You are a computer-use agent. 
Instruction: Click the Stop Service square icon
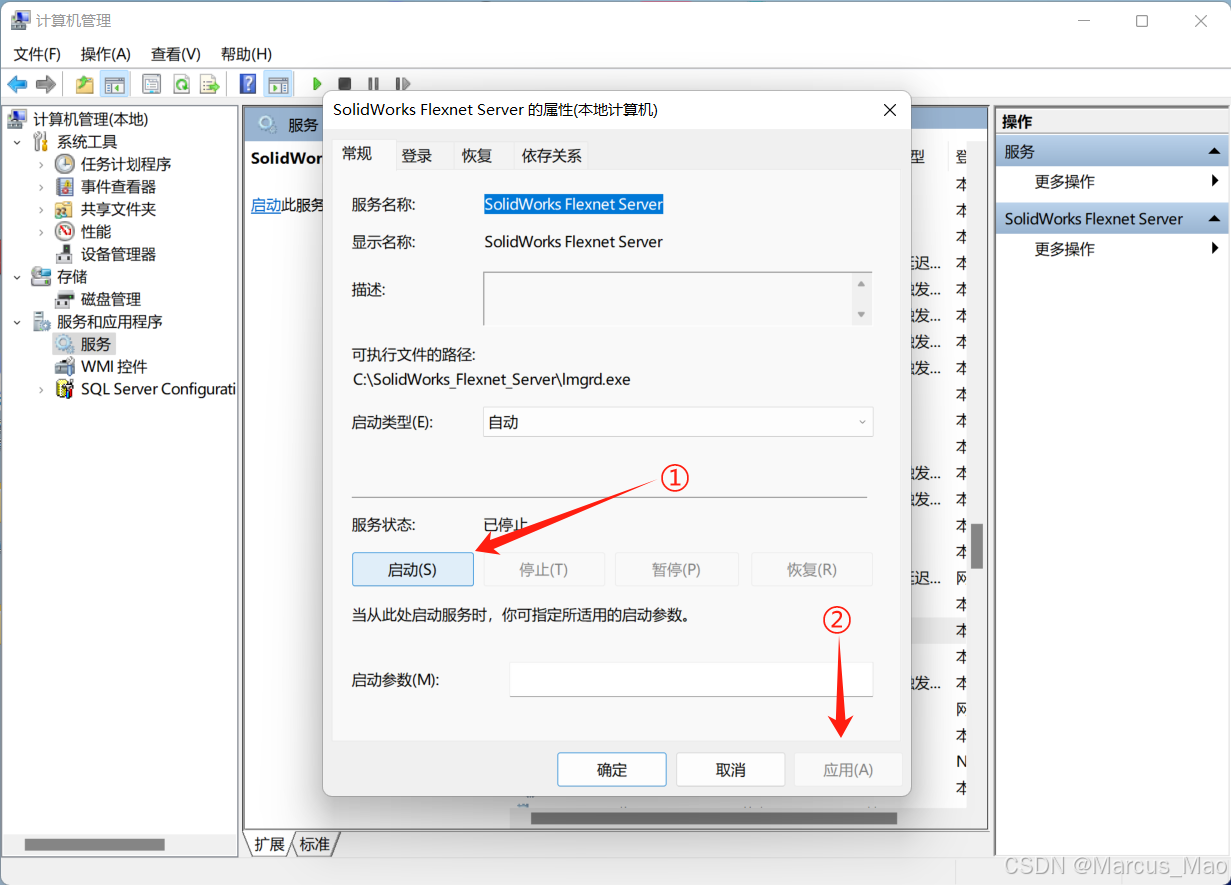coord(344,84)
